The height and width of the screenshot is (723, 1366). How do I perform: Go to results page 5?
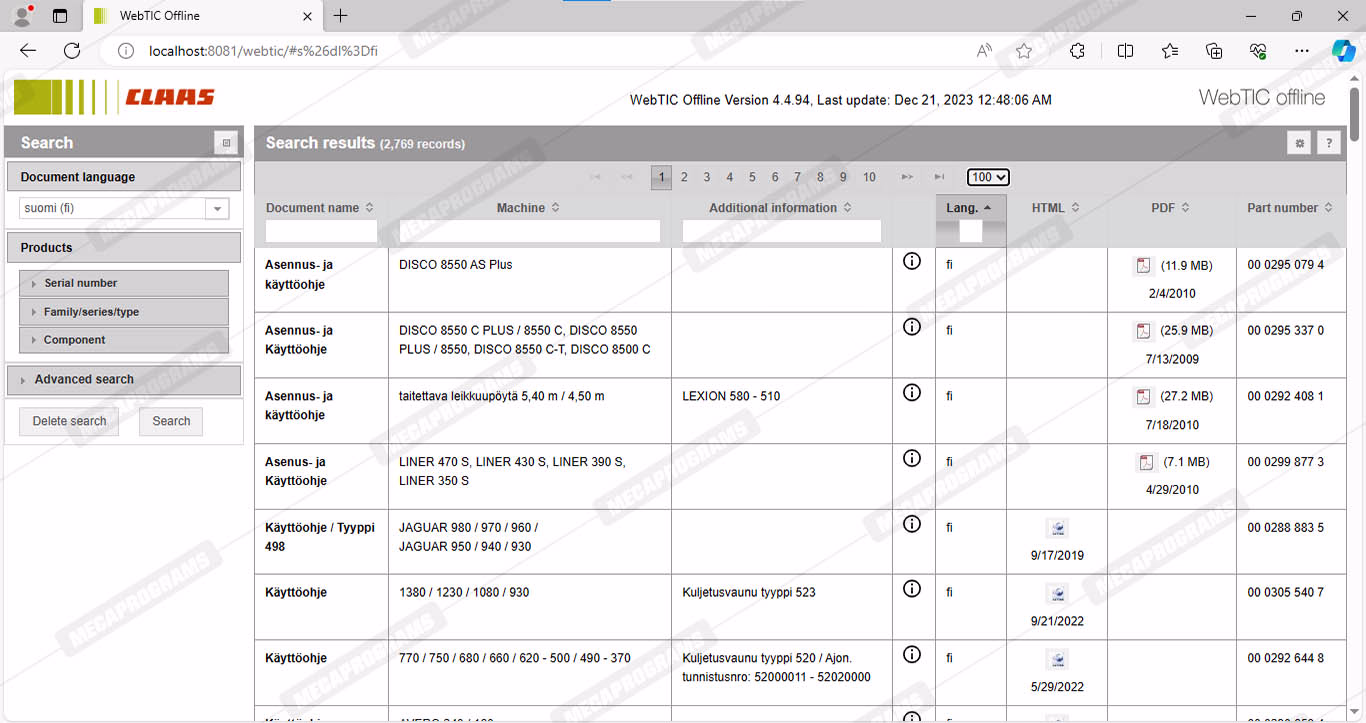coord(752,177)
